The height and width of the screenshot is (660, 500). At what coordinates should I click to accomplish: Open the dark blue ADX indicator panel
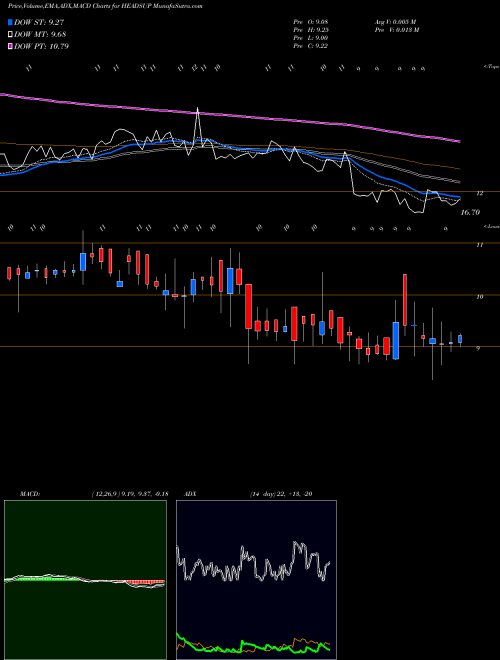click(256, 580)
